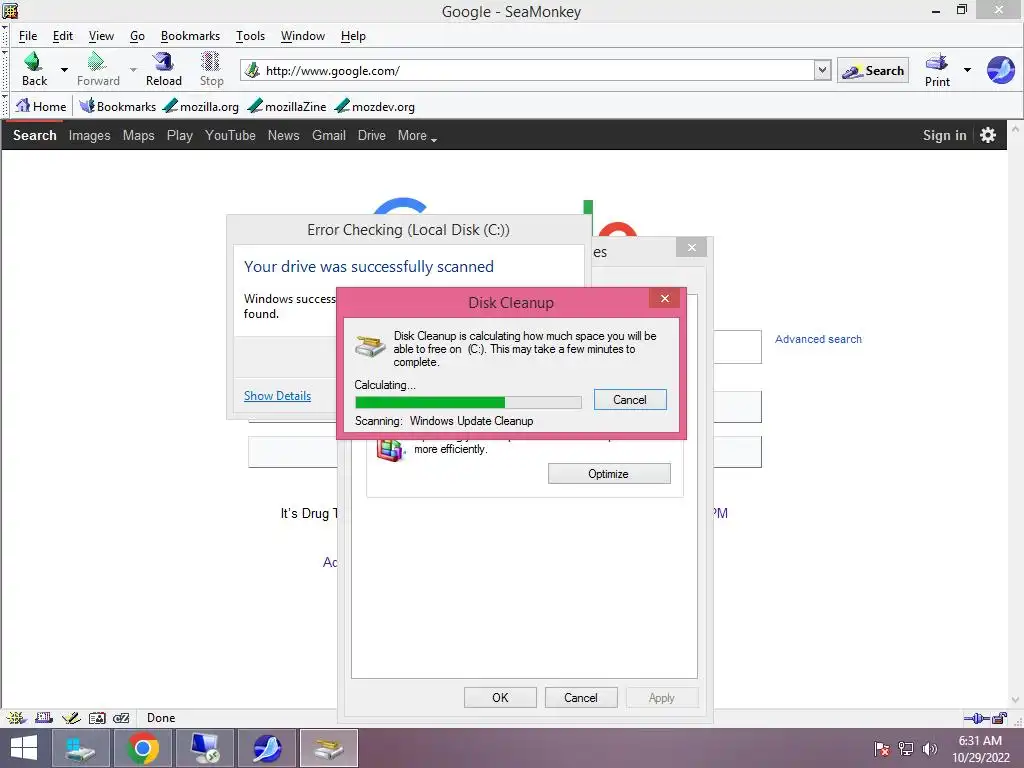
Task: Open the Help menu
Action: click(x=353, y=36)
